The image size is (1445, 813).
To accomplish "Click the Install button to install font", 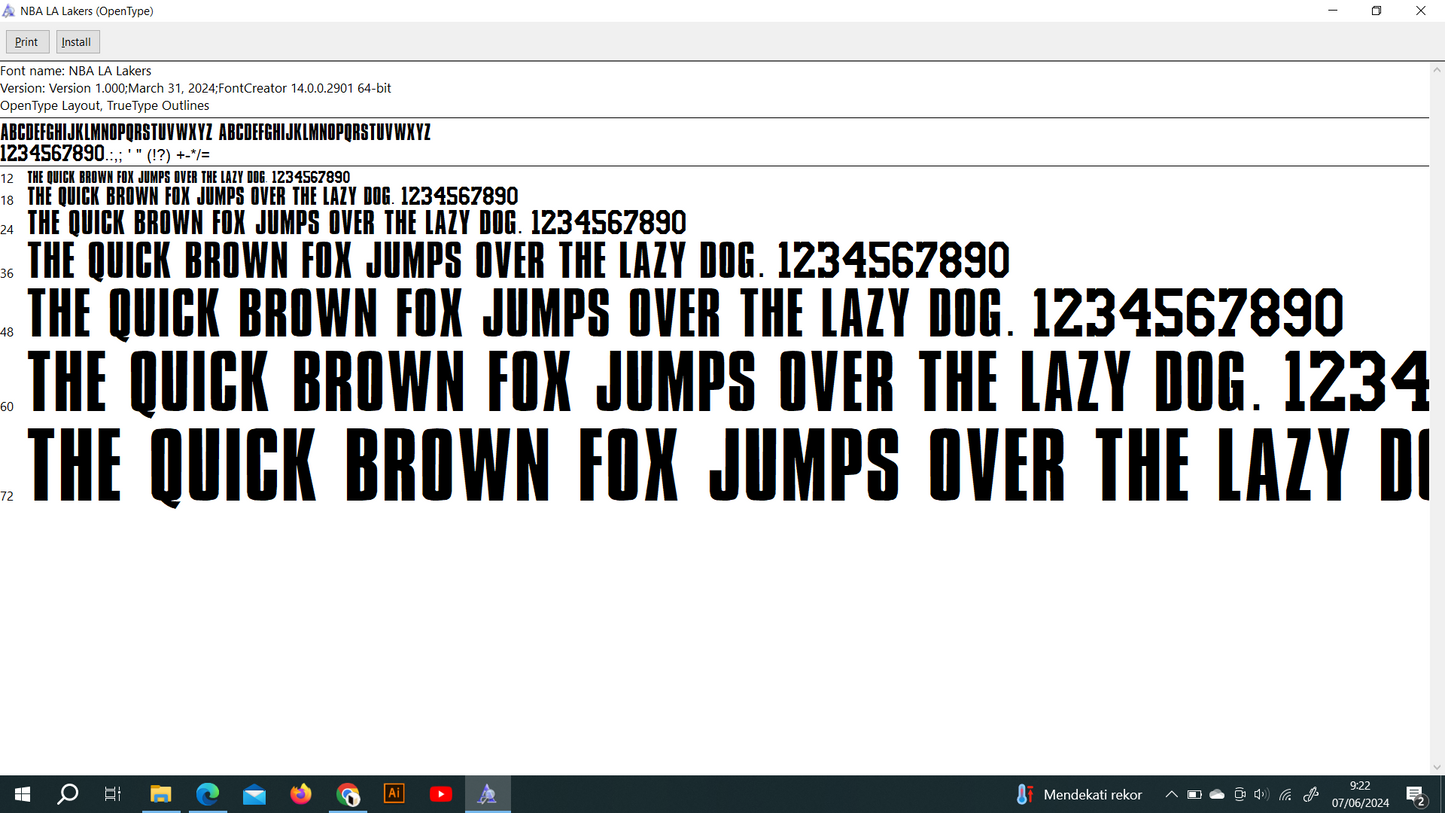I will tap(77, 42).
